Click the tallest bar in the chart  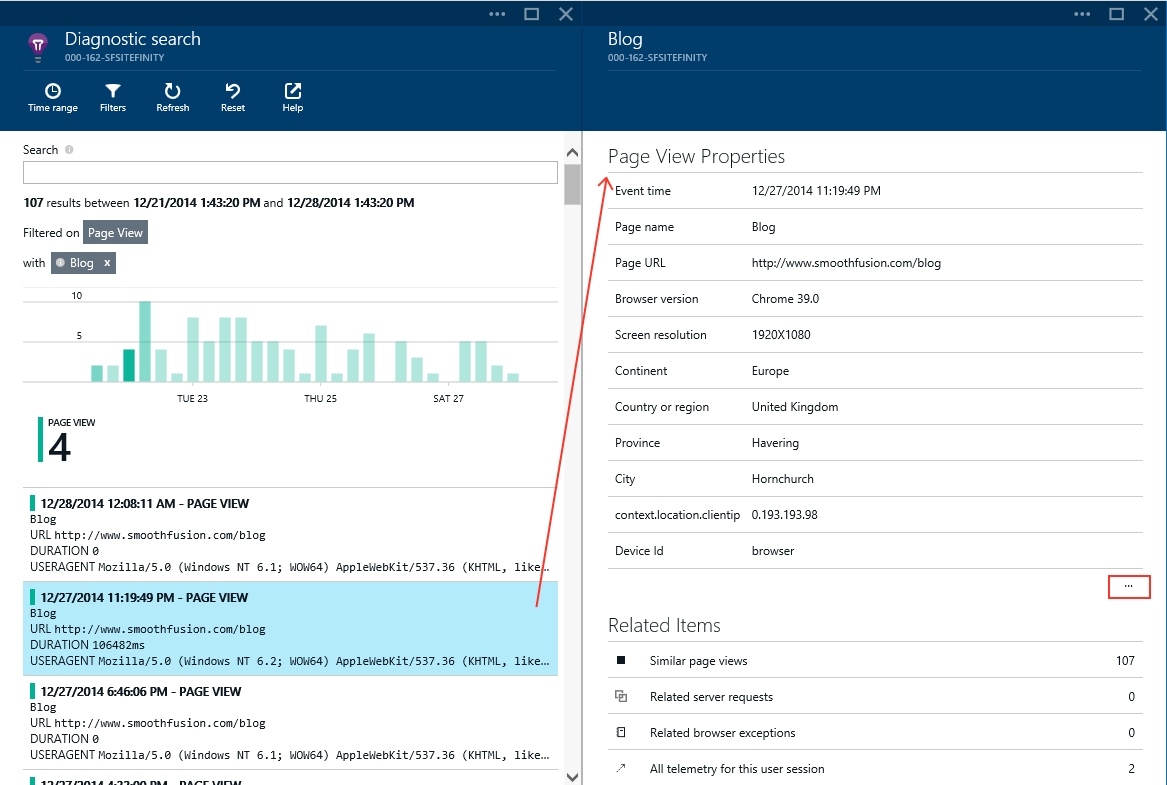(x=145, y=342)
